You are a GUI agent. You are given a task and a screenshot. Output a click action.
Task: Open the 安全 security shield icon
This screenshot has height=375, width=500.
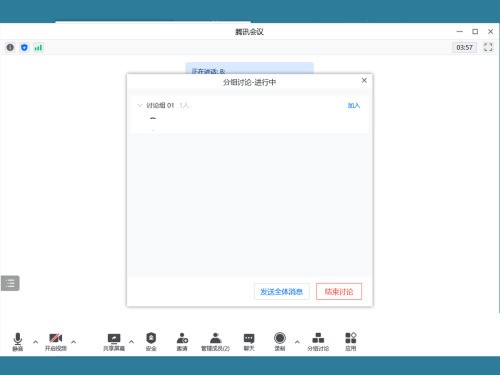[151, 341]
